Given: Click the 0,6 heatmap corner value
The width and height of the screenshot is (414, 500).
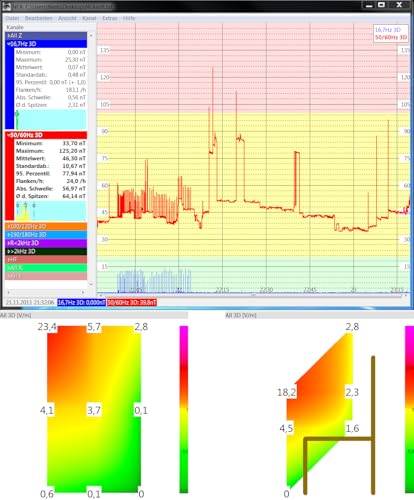Looking at the screenshot, I should 47,494.
